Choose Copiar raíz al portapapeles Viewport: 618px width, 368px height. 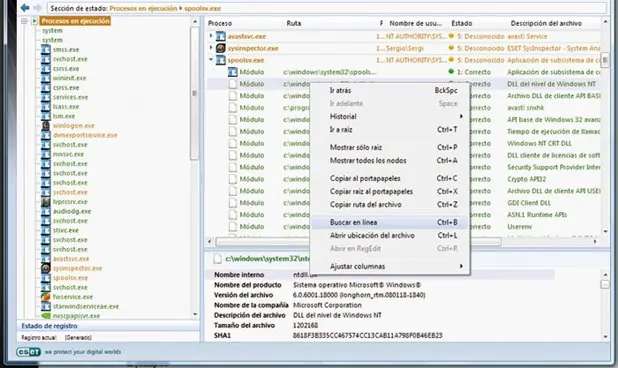pyautogui.click(x=390, y=191)
